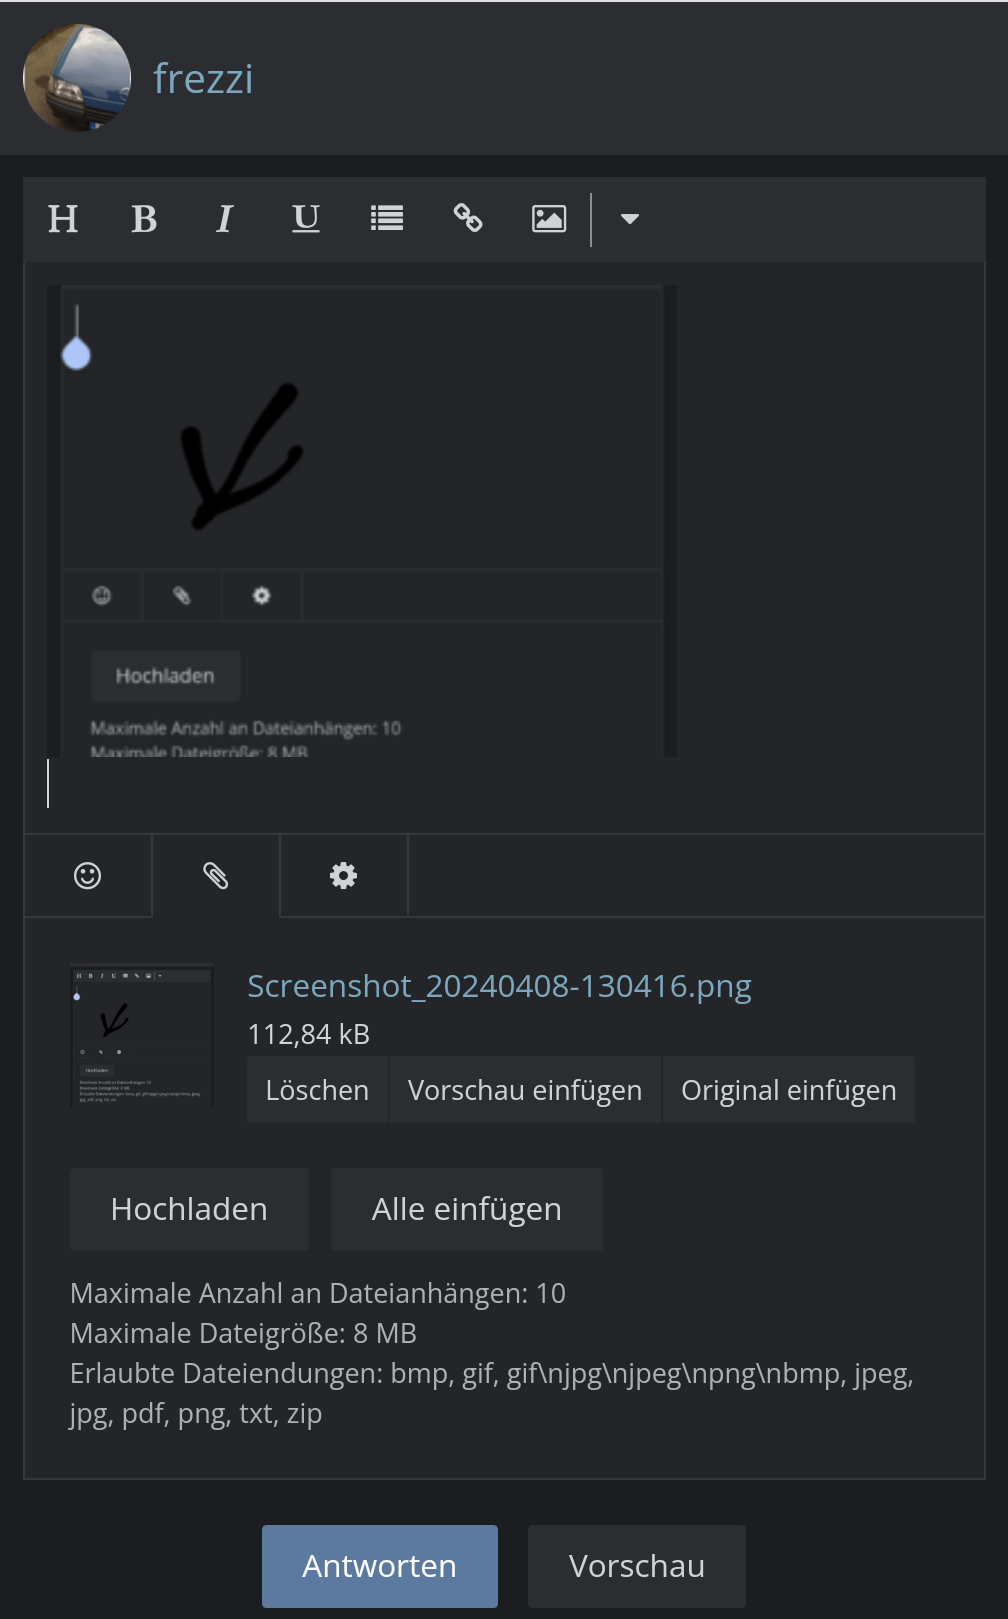Image resolution: width=1008 pixels, height=1619 pixels.
Task: Click the Löschen button
Action: pos(317,1090)
